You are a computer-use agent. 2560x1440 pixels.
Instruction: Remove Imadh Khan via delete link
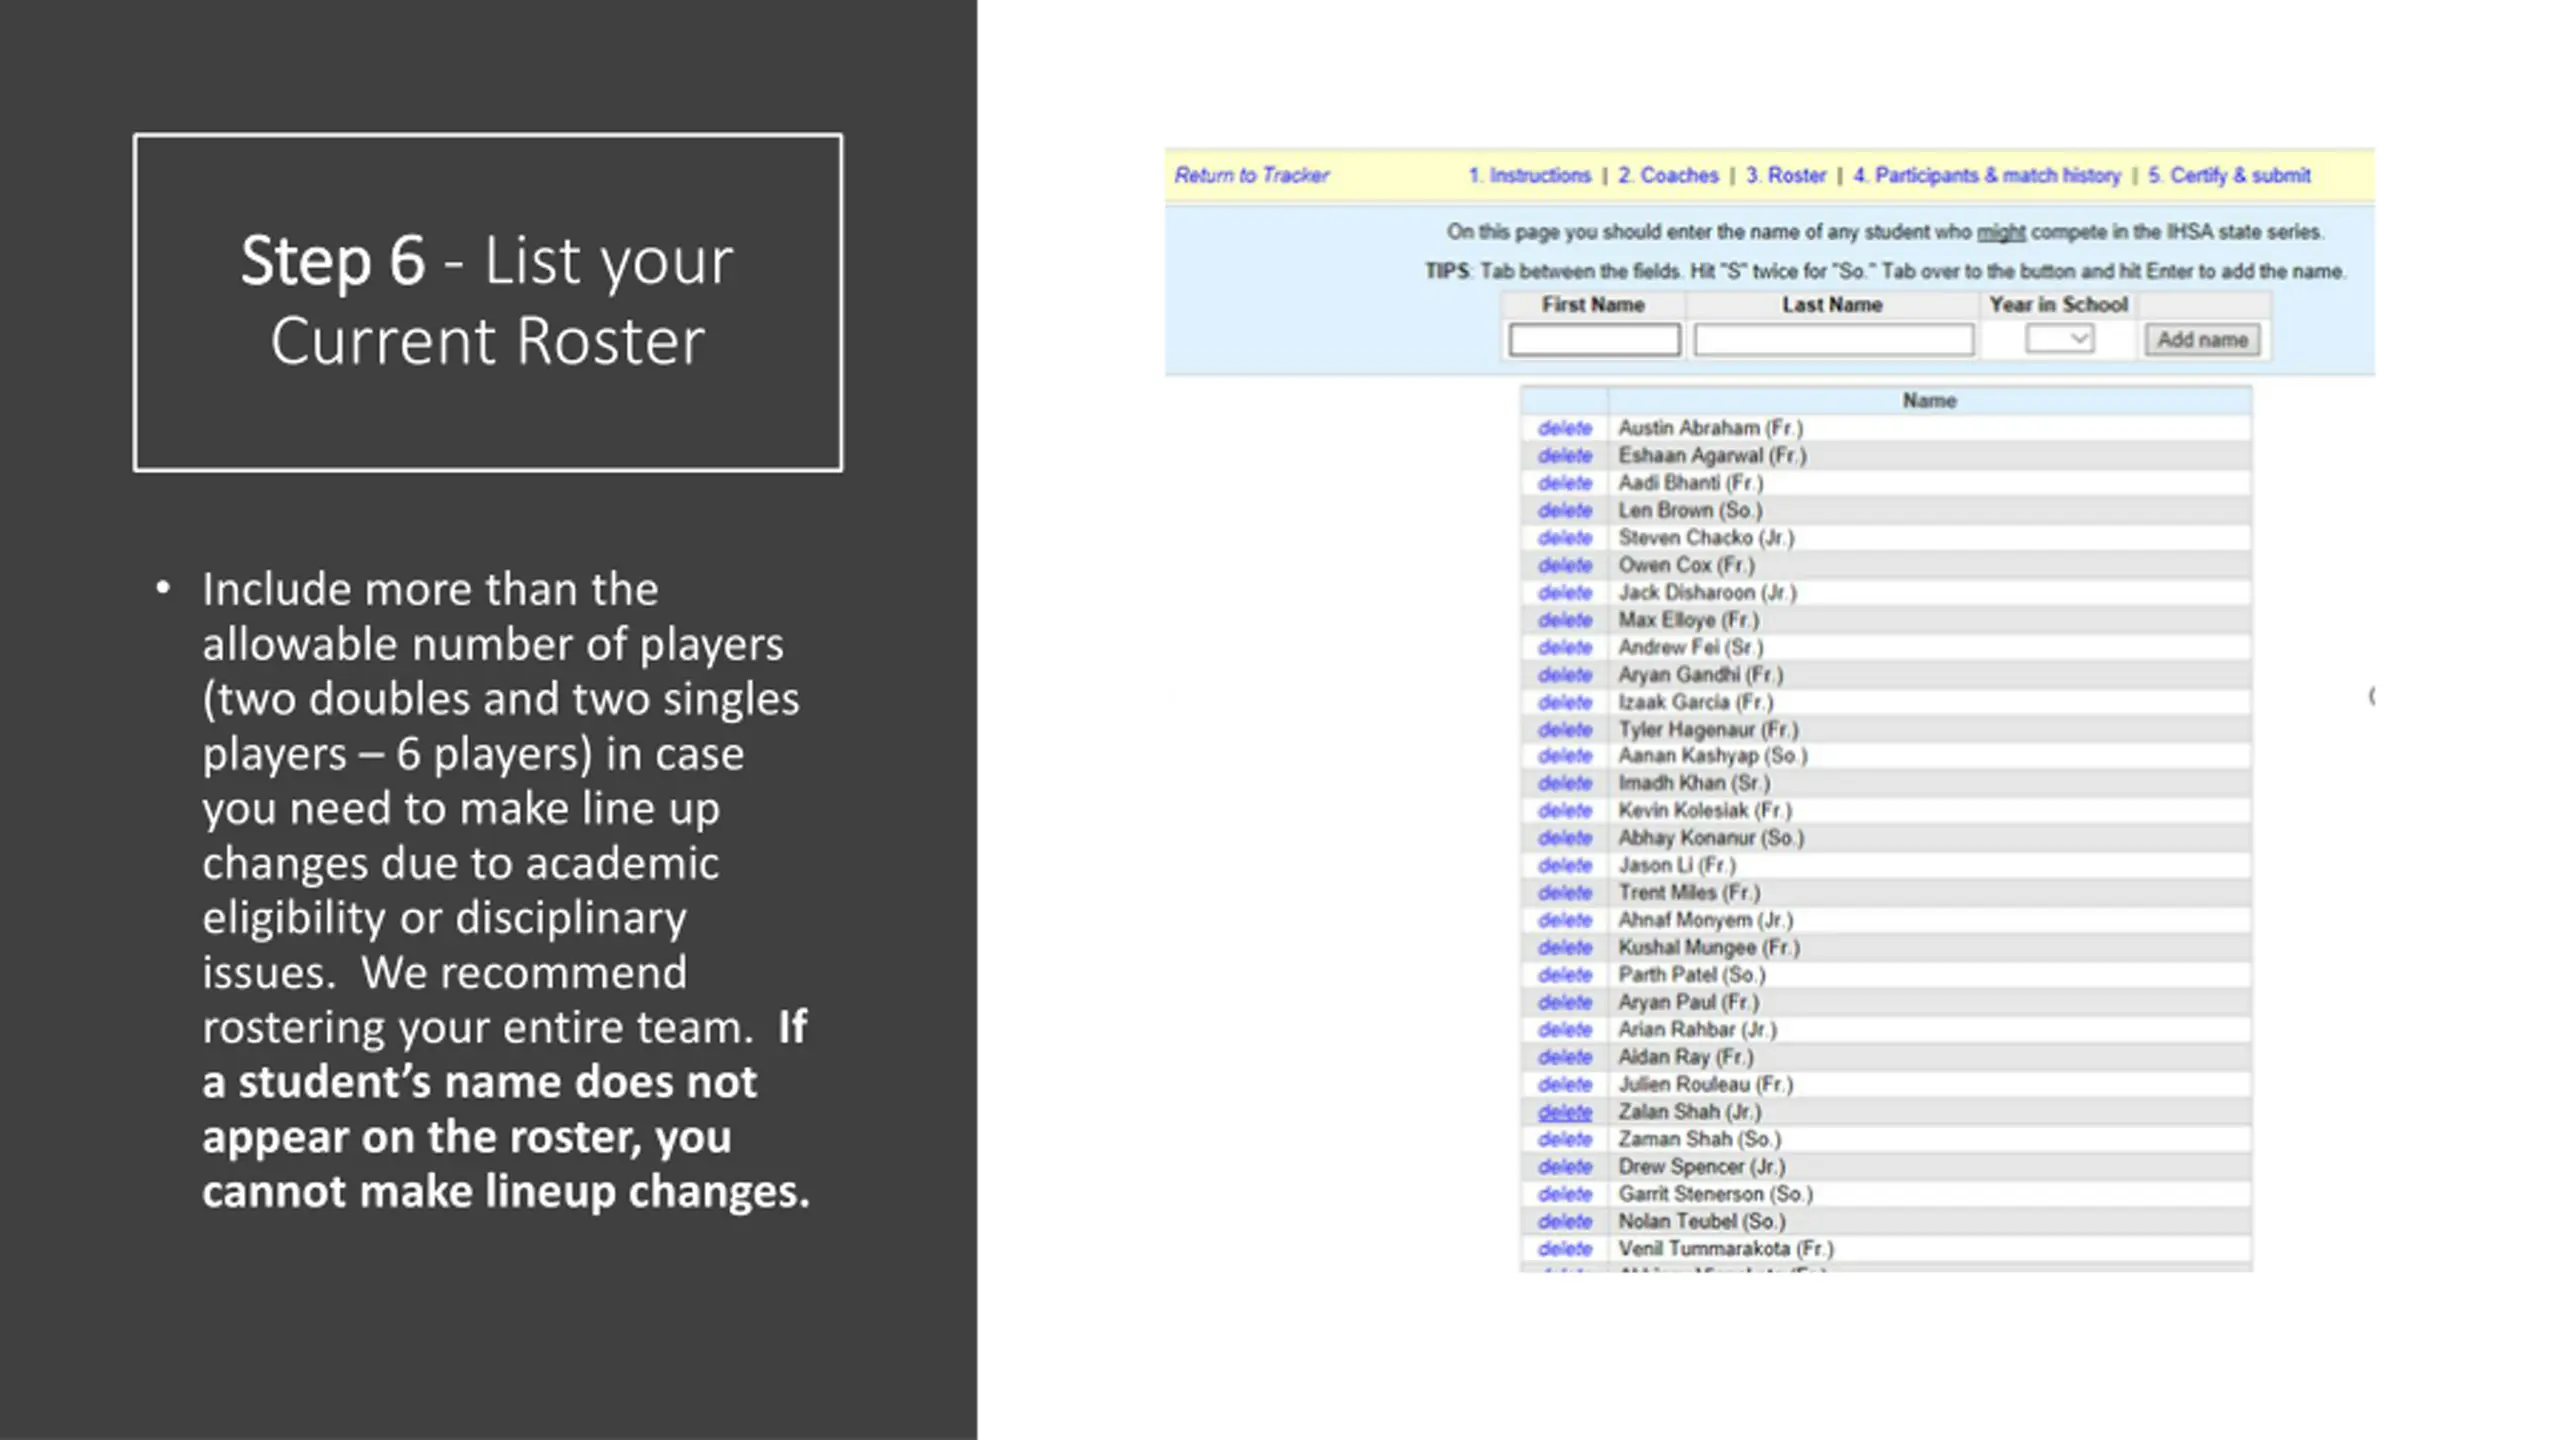click(x=1565, y=783)
